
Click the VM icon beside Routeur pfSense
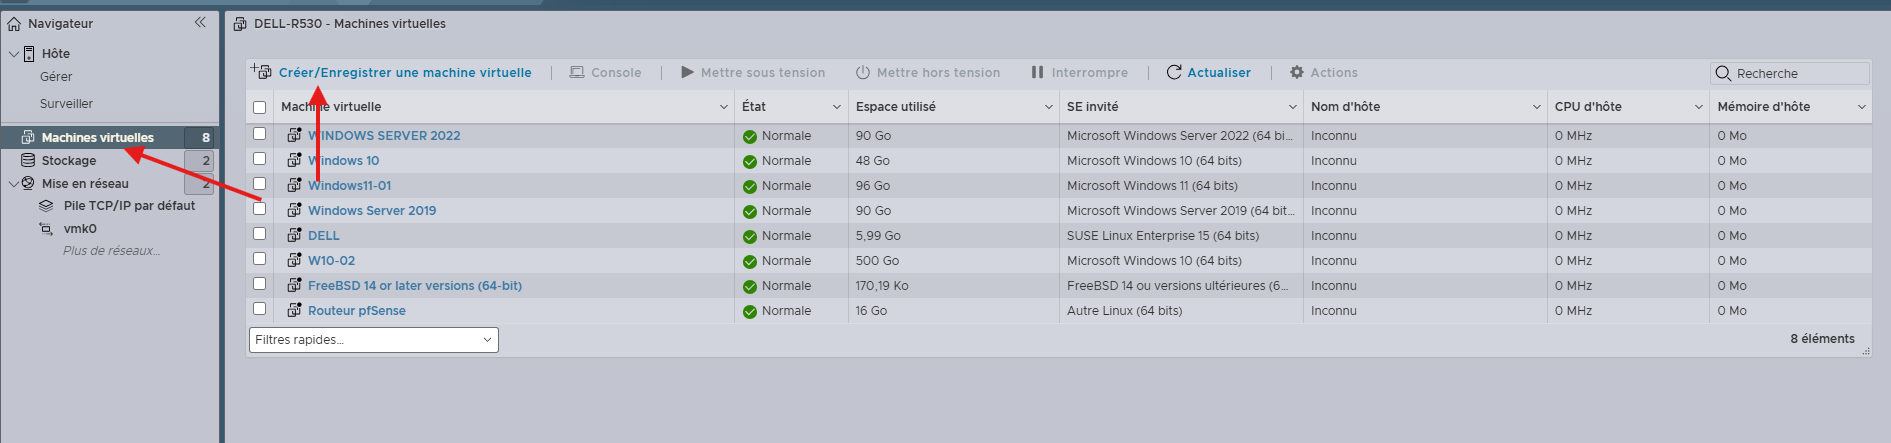[294, 310]
